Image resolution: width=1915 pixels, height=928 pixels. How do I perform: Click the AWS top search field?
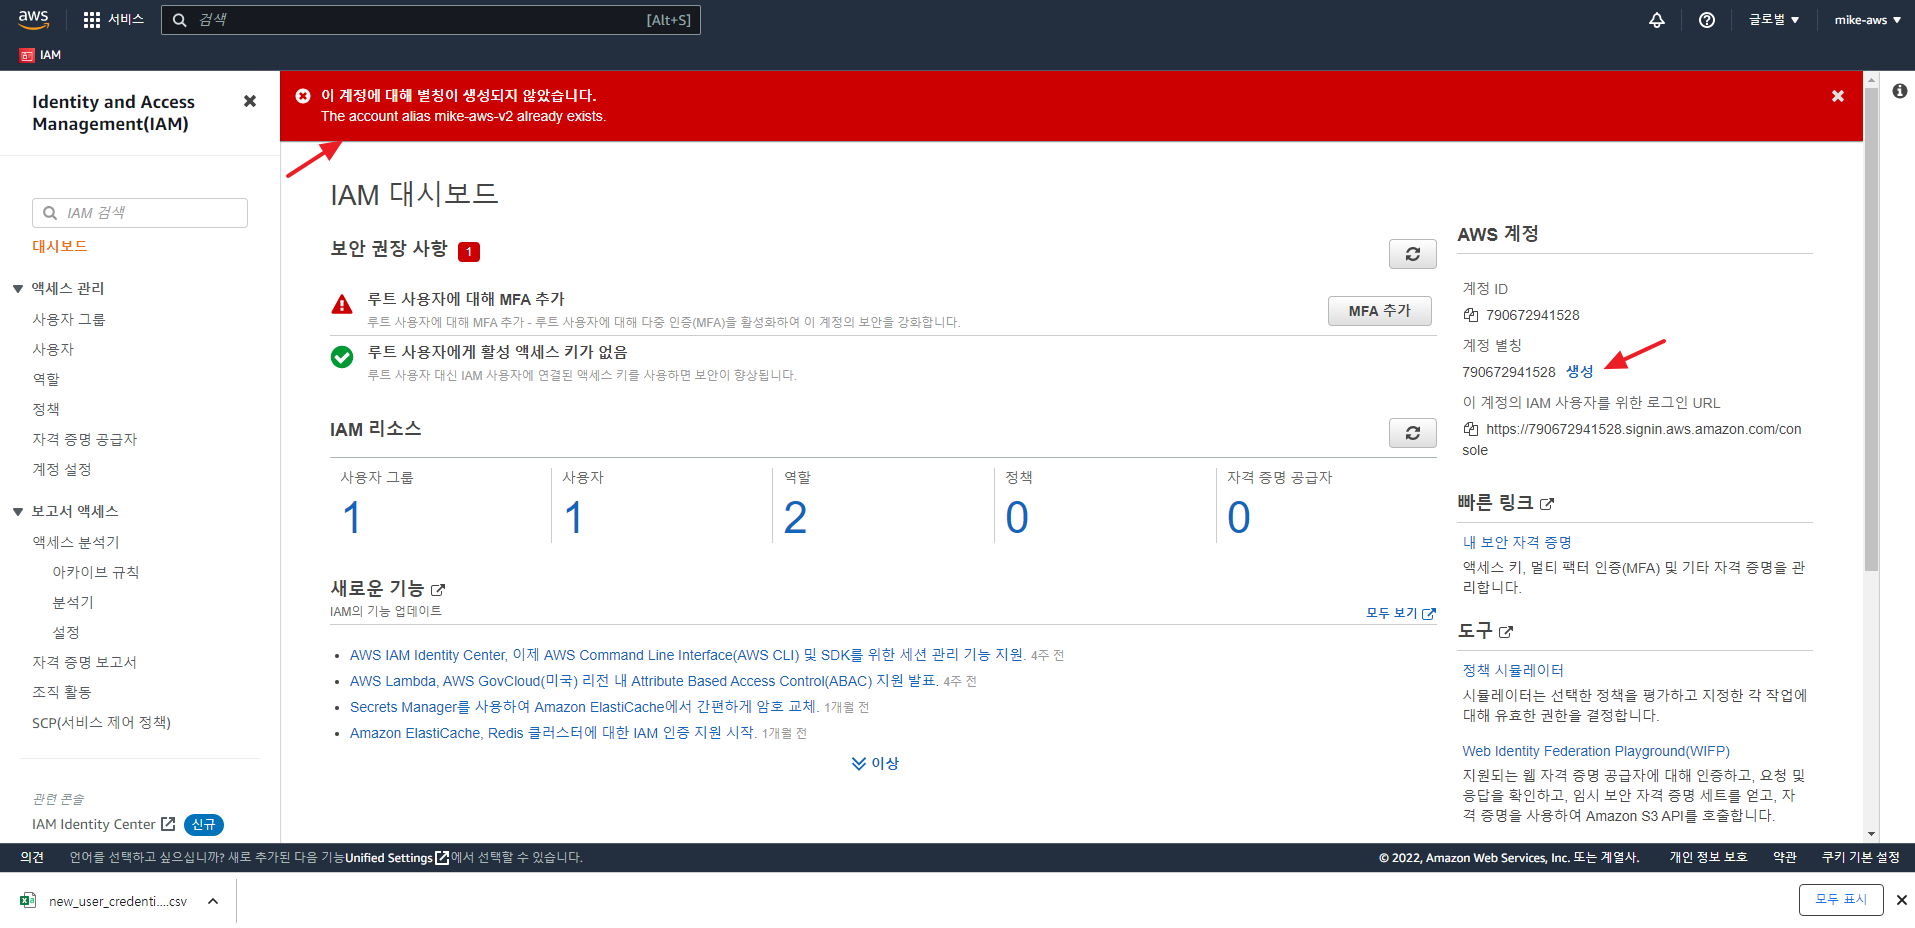[431, 20]
